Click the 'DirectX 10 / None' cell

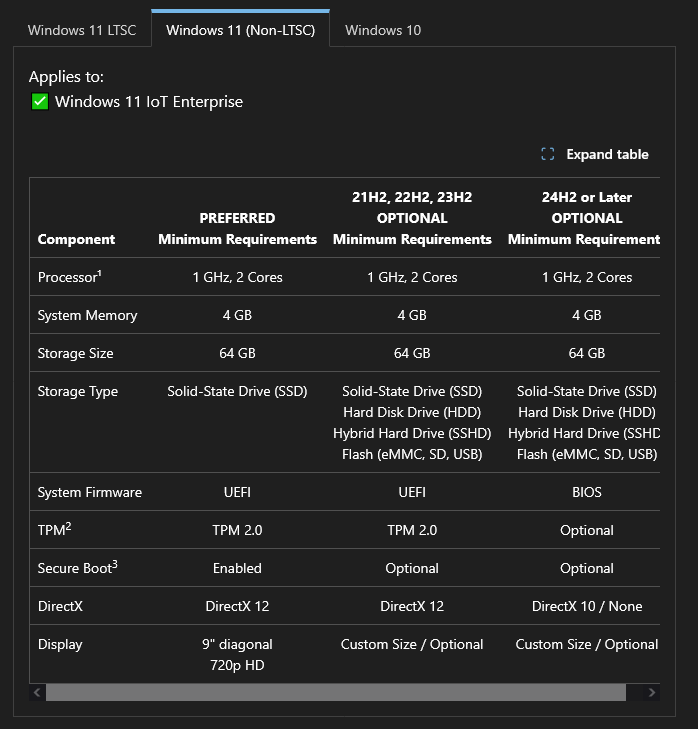[x=587, y=606]
